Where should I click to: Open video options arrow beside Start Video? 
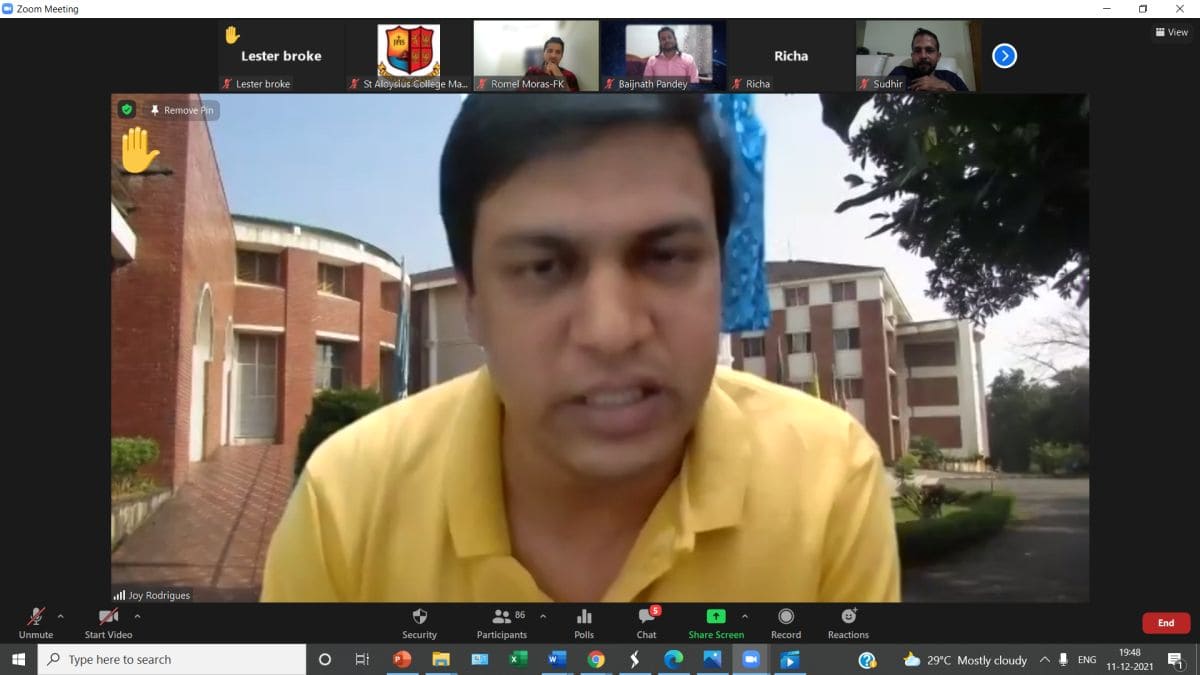pyautogui.click(x=137, y=616)
